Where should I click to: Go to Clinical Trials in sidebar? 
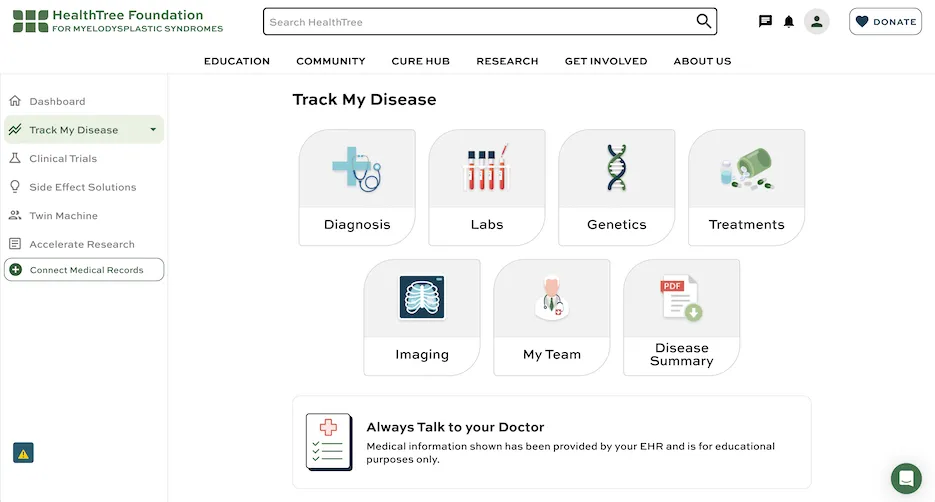pos(63,159)
